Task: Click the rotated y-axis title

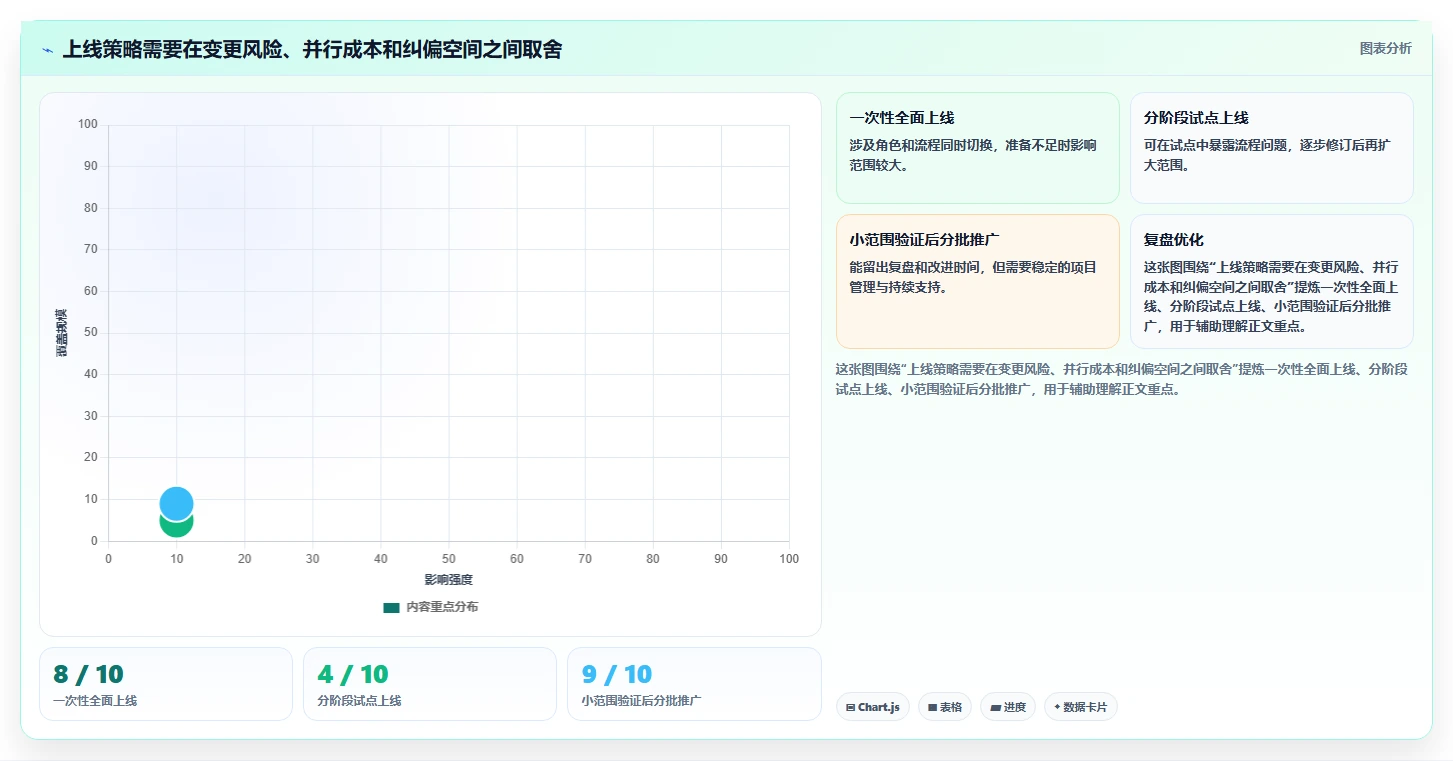Action: pyautogui.click(x=61, y=333)
